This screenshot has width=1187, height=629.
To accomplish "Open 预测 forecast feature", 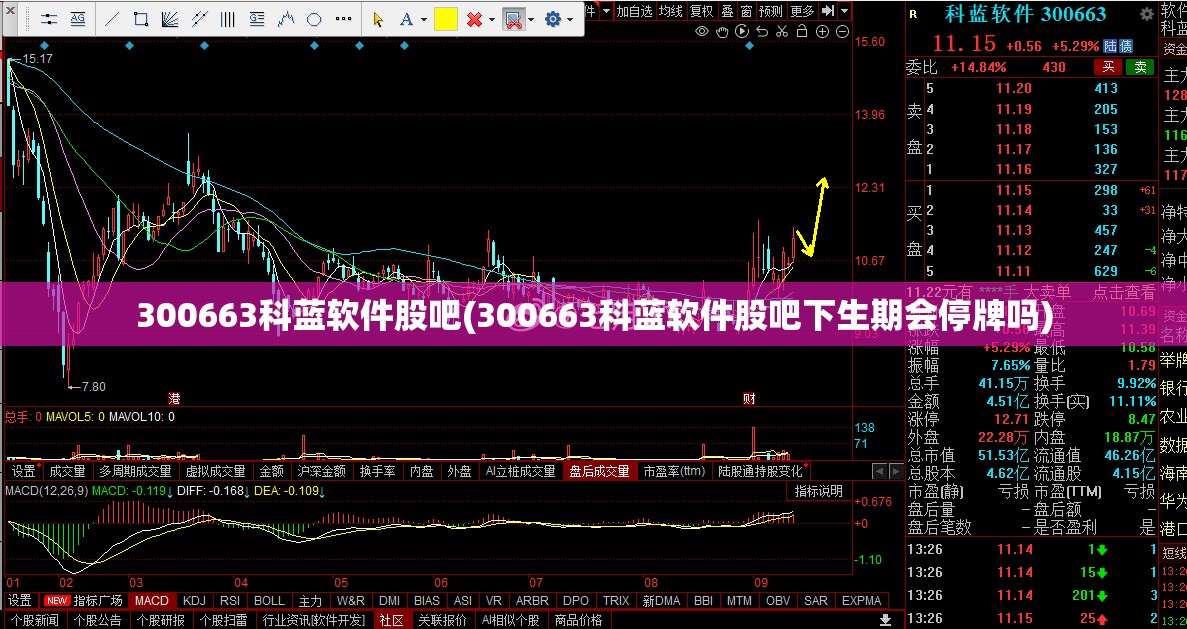I will click(x=771, y=11).
